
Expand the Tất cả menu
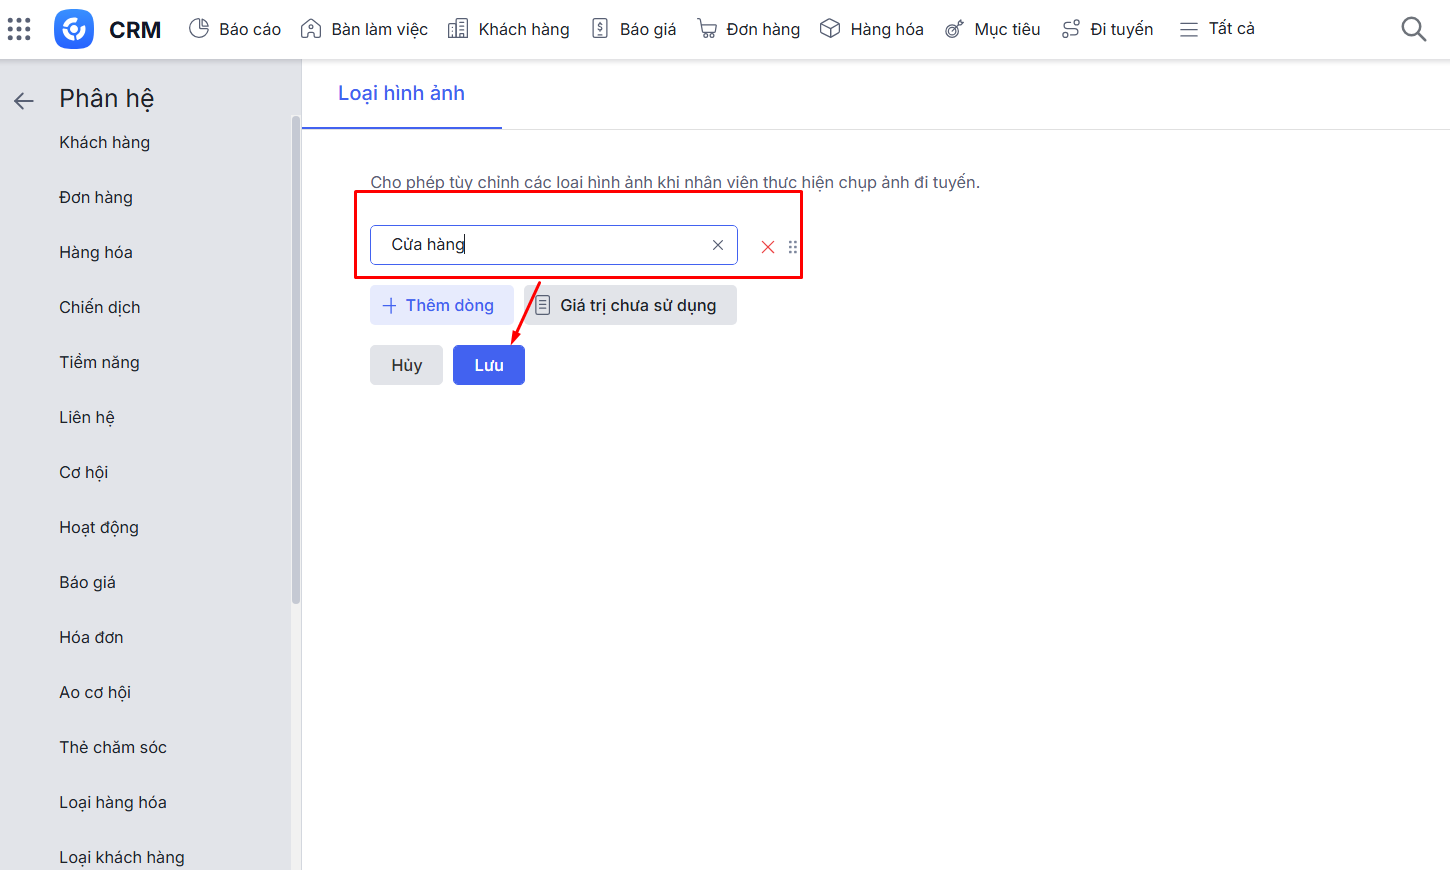pyautogui.click(x=1217, y=29)
